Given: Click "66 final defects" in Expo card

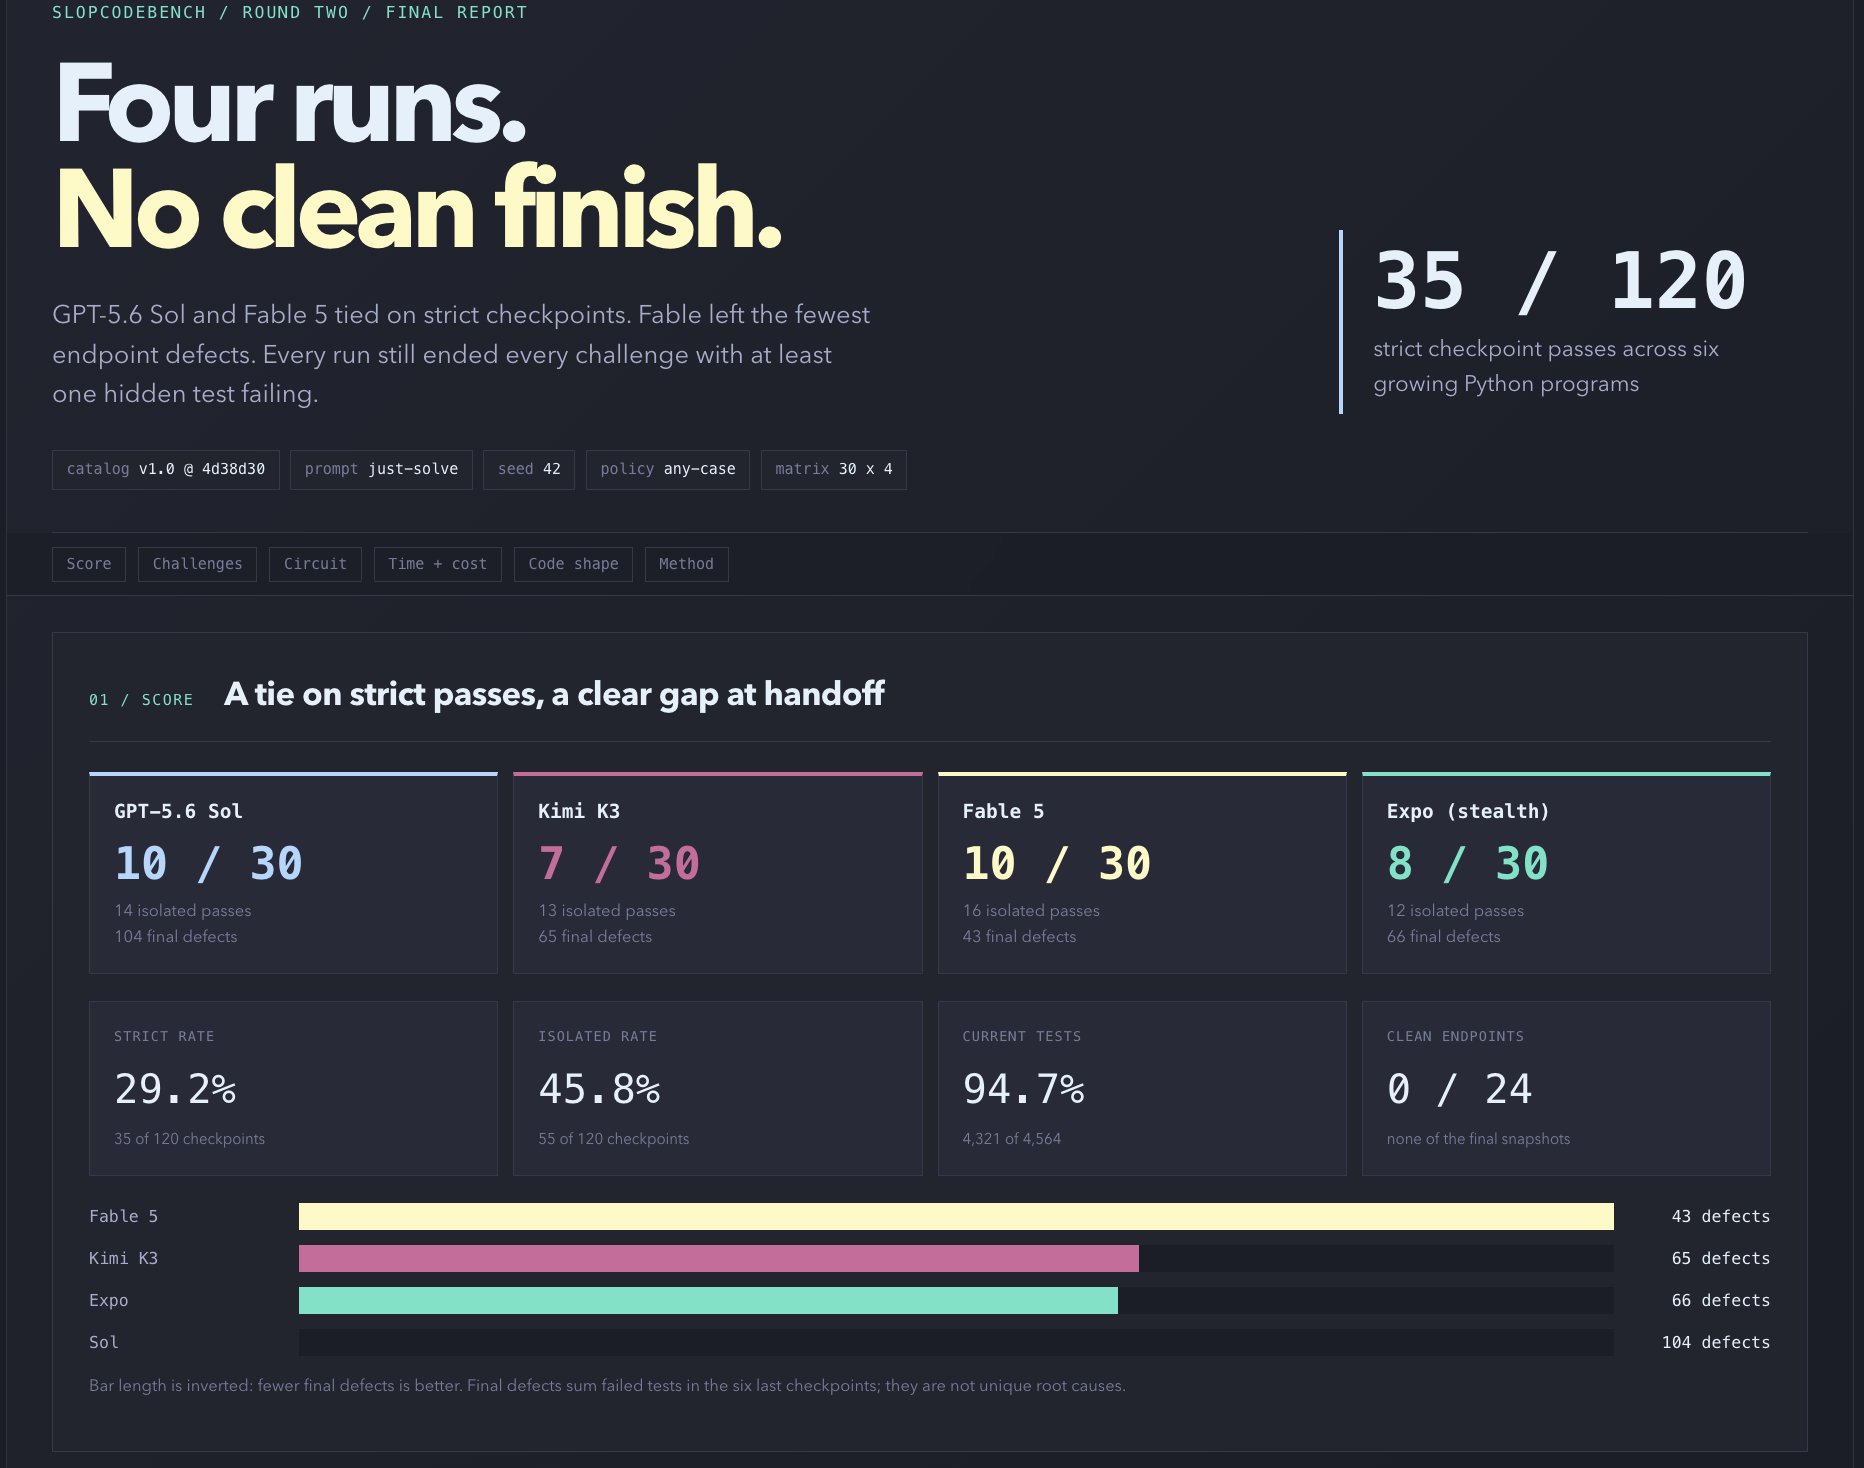Looking at the screenshot, I should tap(1443, 936).
